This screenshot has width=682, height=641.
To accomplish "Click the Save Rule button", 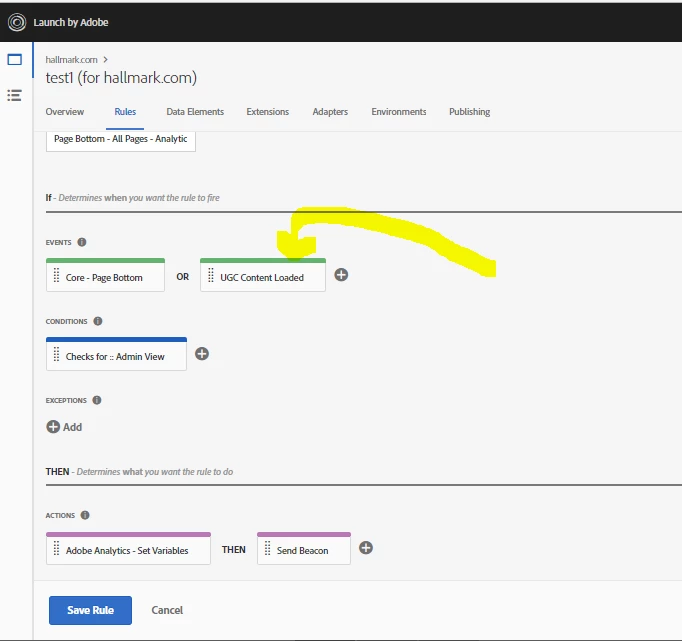I will pyautogui.click(x=90, y=610).
